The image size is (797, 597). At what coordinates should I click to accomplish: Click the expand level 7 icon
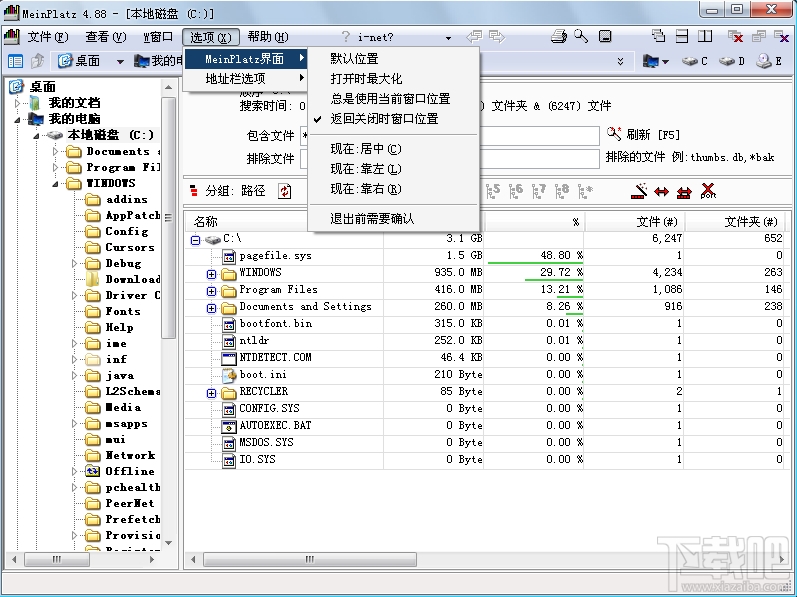539,191
